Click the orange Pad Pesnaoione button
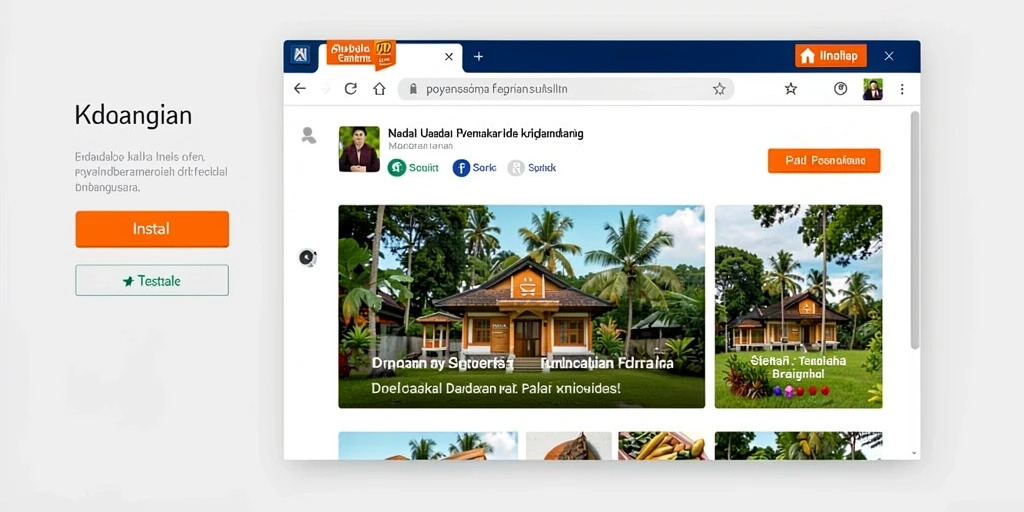 (824, 161)
